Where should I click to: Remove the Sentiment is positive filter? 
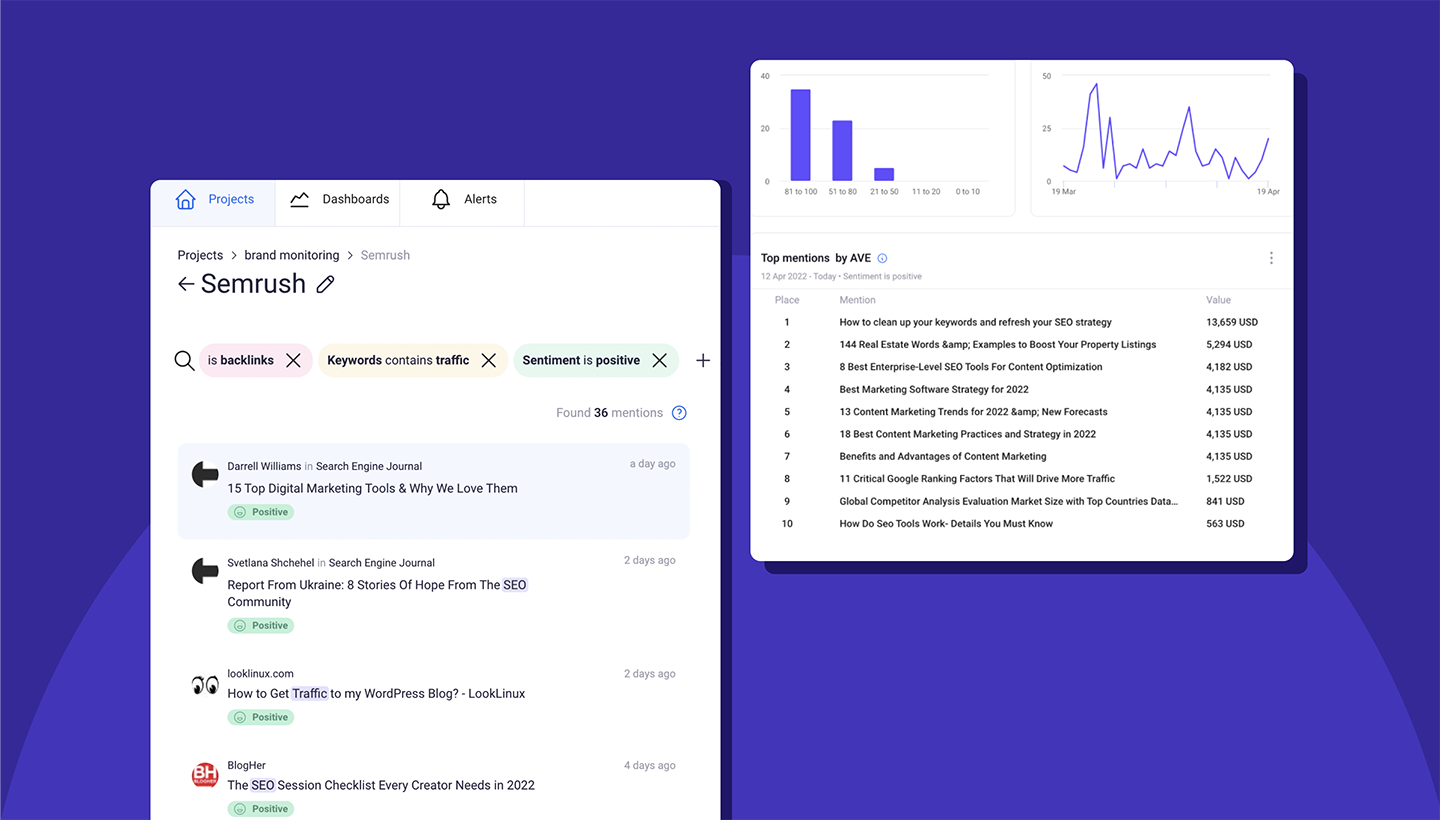tap(659, 360)
